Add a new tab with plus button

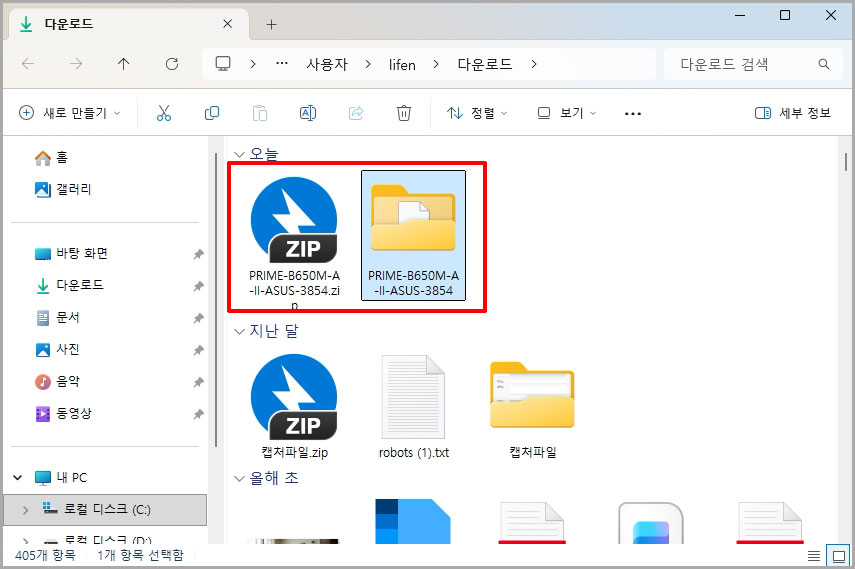coord(271,24)
